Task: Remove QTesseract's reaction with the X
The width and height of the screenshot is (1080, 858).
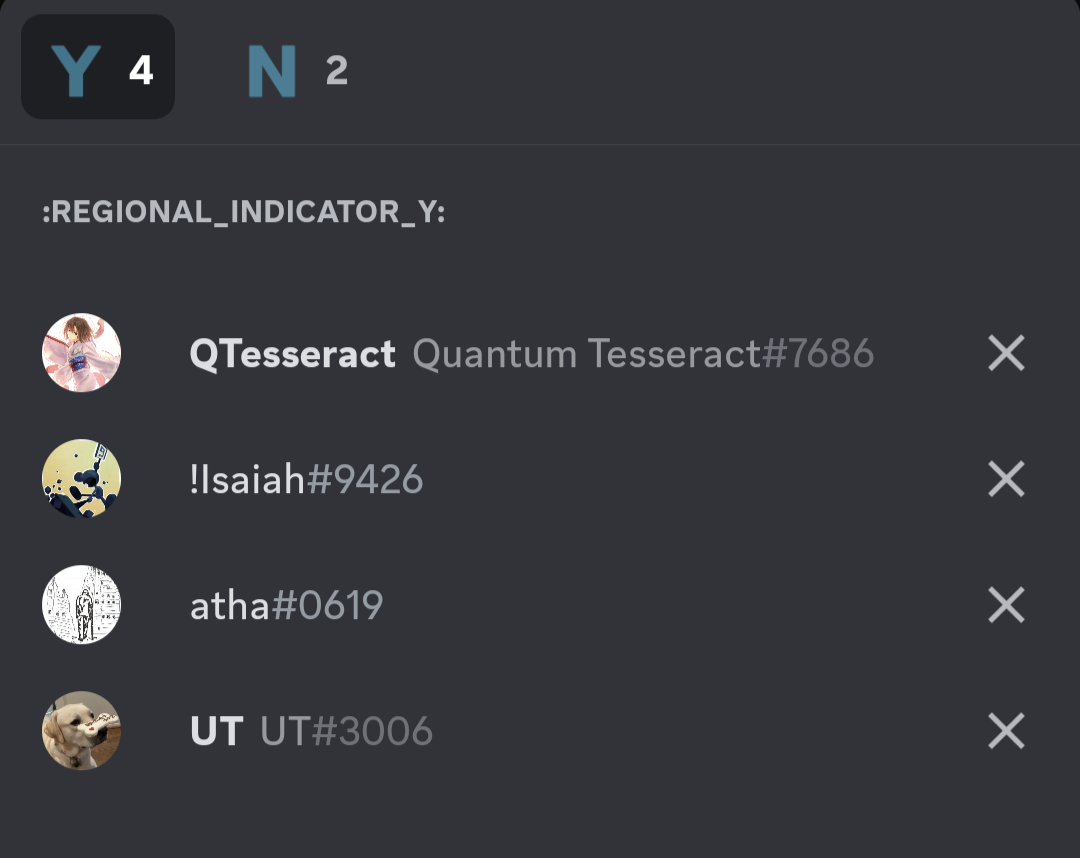Action: [1006, 353]
